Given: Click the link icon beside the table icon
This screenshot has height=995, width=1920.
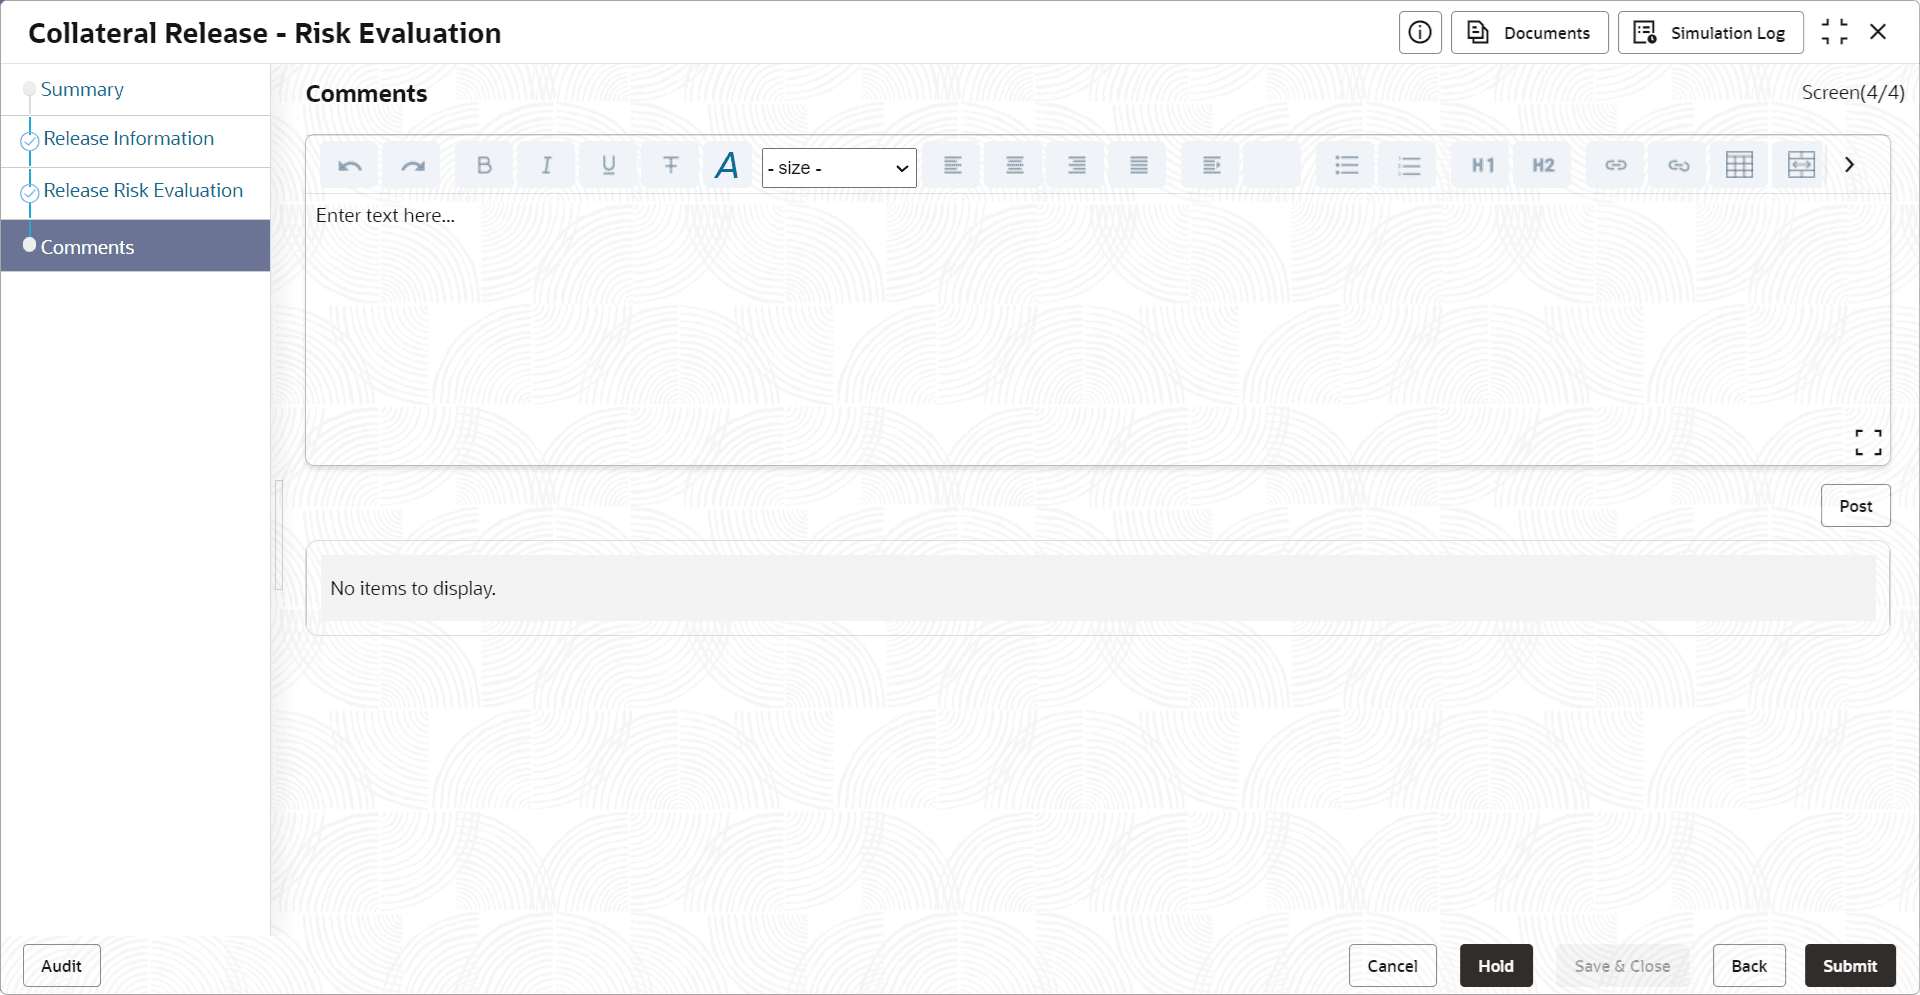Looking at the screenshot, I should [x=1679, y=166].
